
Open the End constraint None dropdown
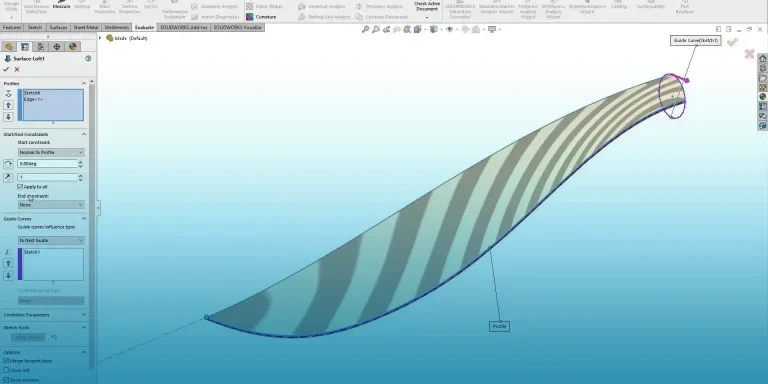coord(51,205)
